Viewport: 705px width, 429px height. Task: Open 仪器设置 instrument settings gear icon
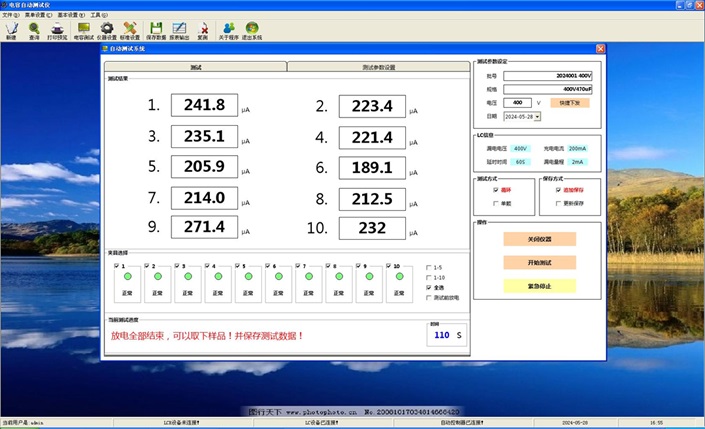coord(108,29)
